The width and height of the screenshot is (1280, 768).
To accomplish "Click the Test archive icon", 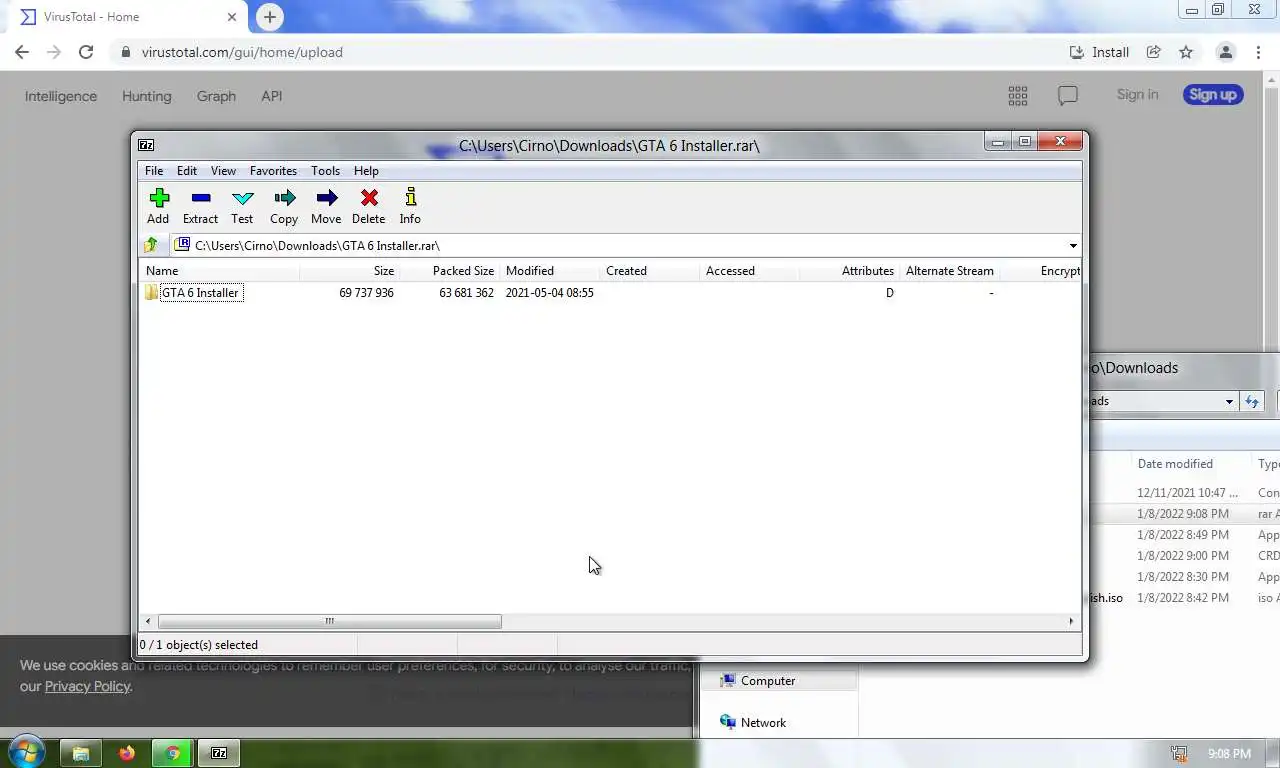I will click(x=242, y=198).
